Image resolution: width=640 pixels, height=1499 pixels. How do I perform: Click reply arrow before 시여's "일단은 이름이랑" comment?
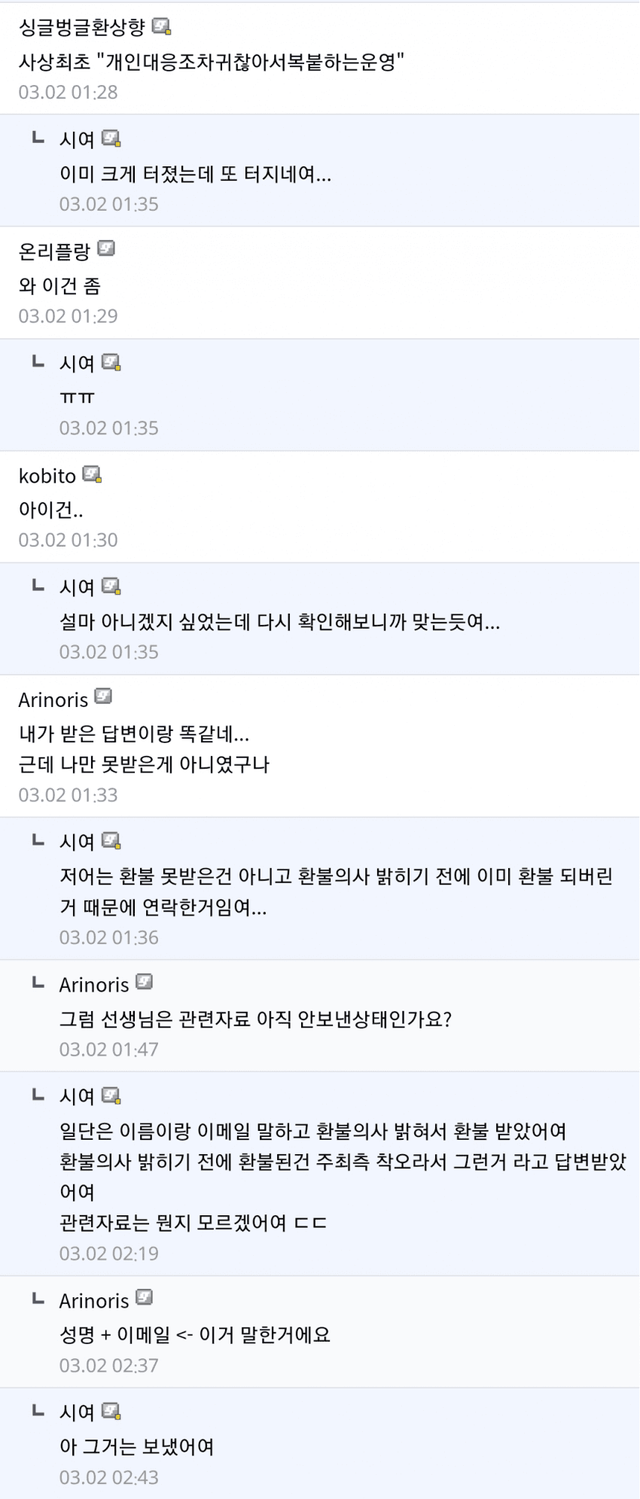(x=38, y=1095)
